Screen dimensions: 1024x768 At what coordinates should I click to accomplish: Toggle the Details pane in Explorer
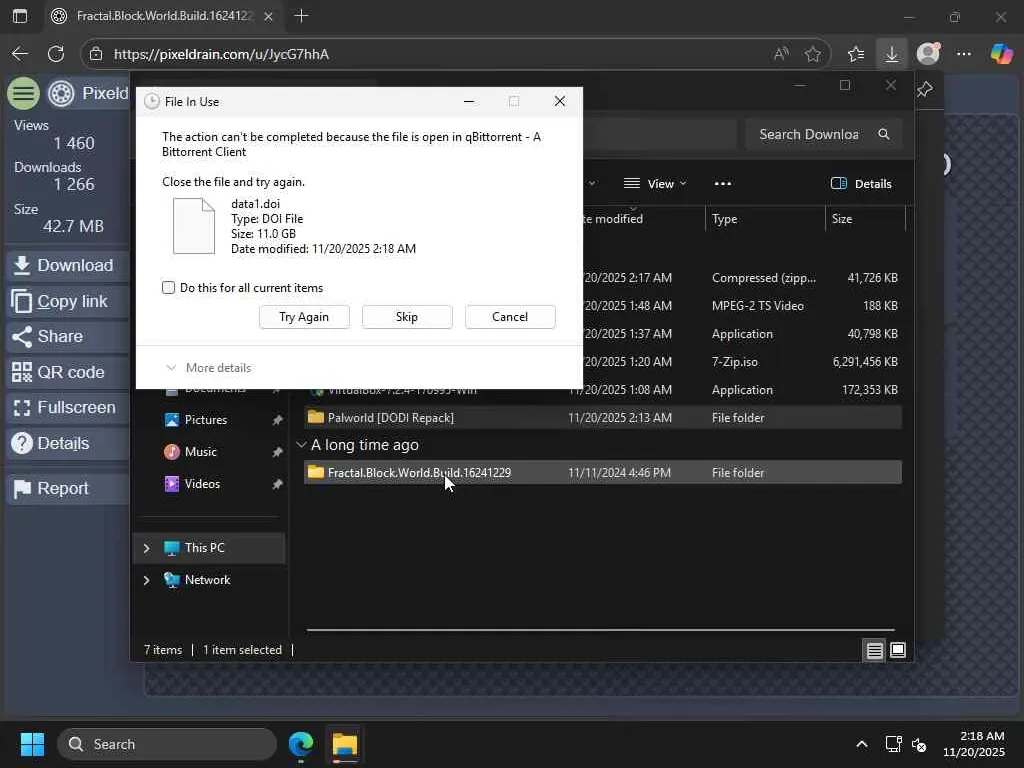[861, 184]
